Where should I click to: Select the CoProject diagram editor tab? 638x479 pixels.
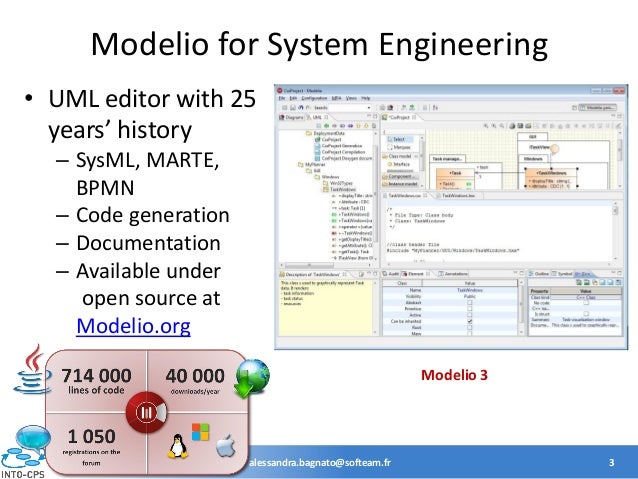pyautogui.click(x=399, y=118)
